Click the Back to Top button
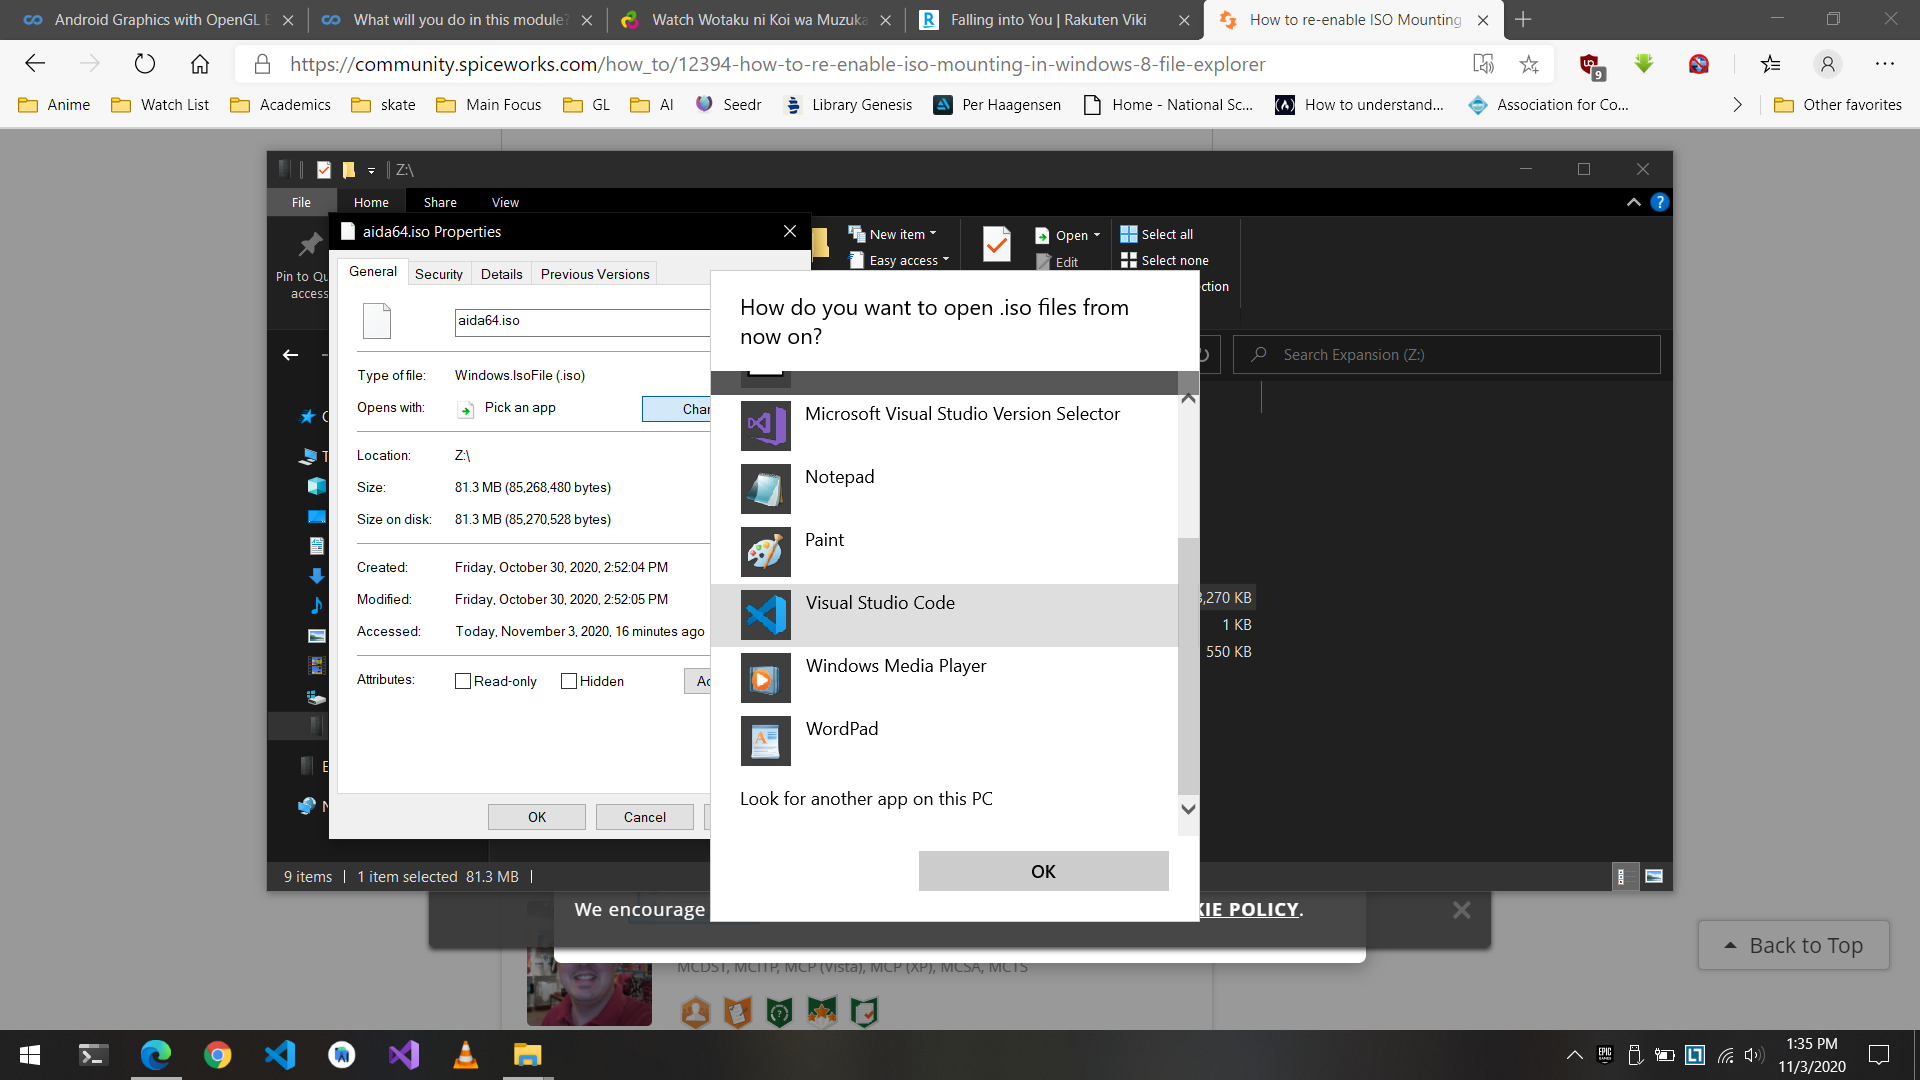The width and height of the screenshot is (1920, 1080). tap(1794, 945)
